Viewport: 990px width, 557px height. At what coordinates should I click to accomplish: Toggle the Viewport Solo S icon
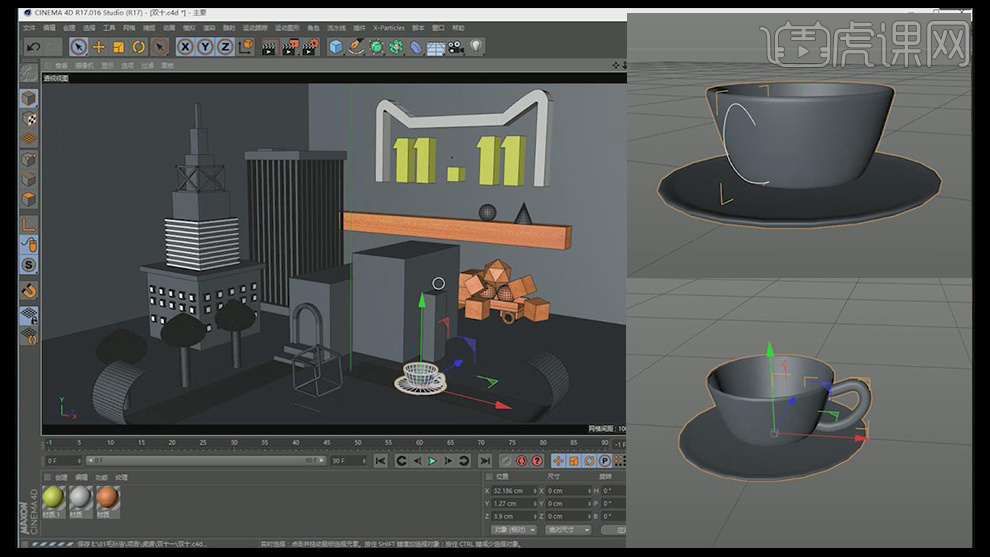point(28,265)
